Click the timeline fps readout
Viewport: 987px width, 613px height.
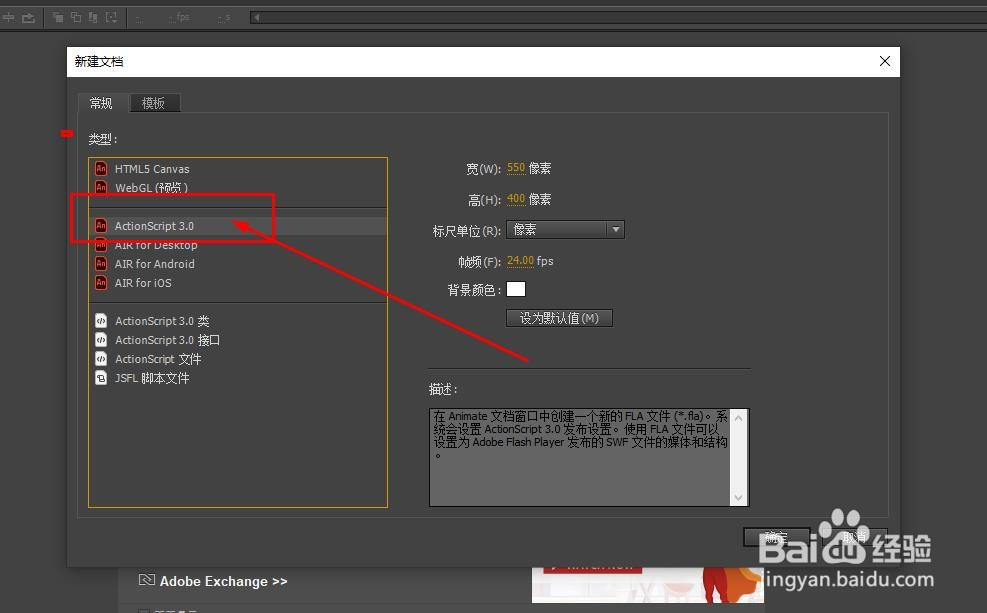pyautogui.click(x=179, y=18)
